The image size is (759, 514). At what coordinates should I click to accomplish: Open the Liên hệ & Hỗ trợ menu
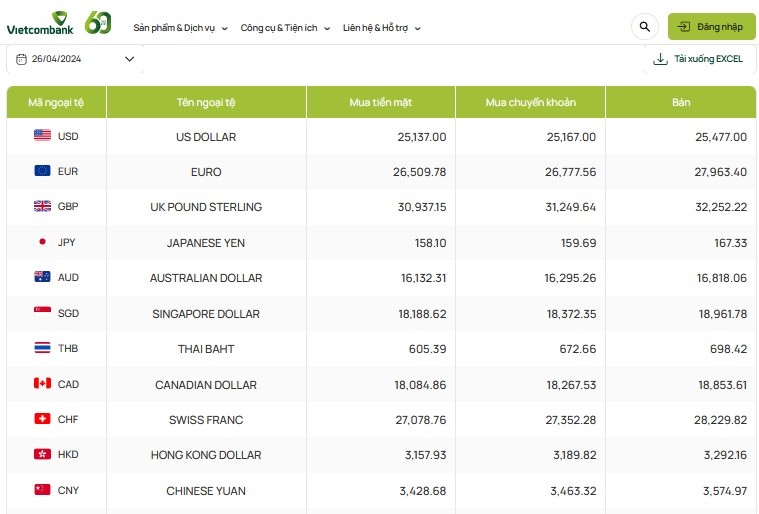381,28
